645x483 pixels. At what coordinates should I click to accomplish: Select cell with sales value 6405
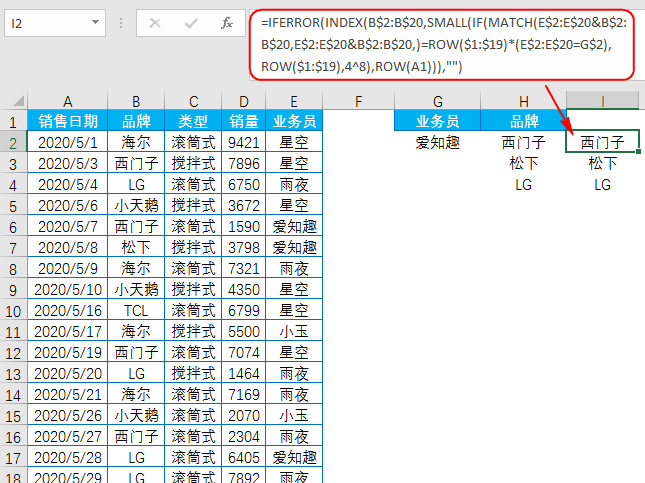[244, 457]
